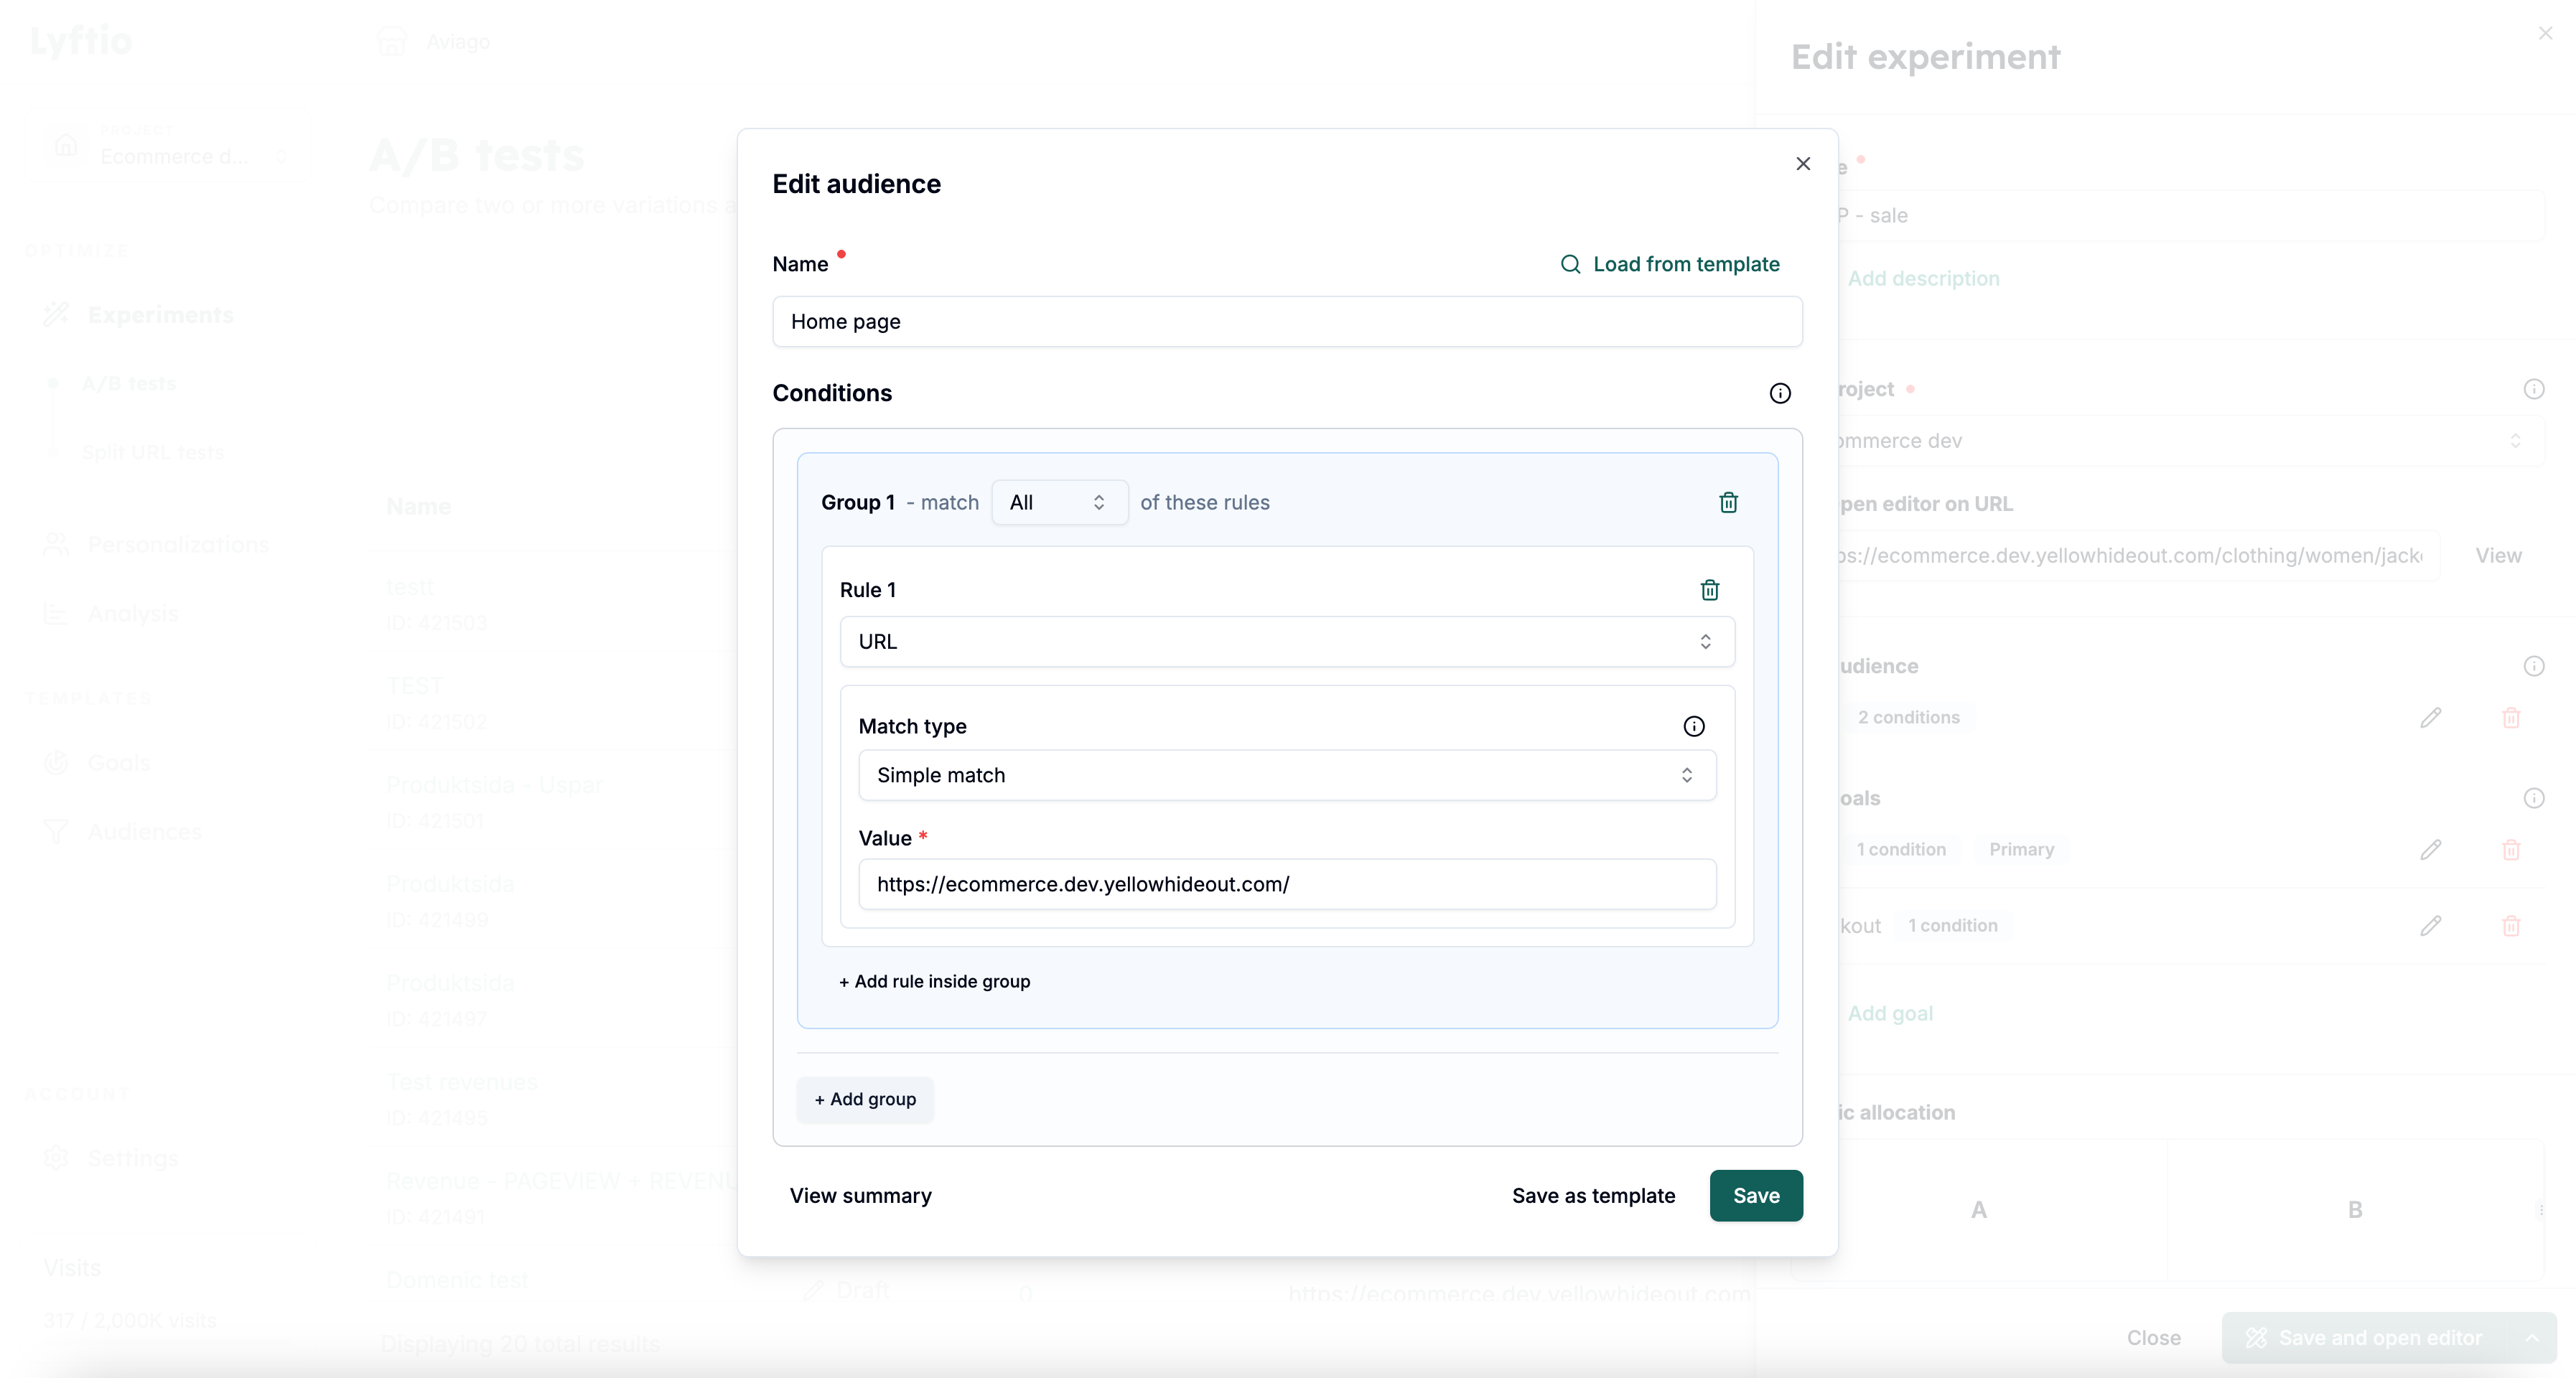The height and width of the screenshot is (1378, 2576).
Task: Focus the URL Value input field
Action: [1287, 884]
